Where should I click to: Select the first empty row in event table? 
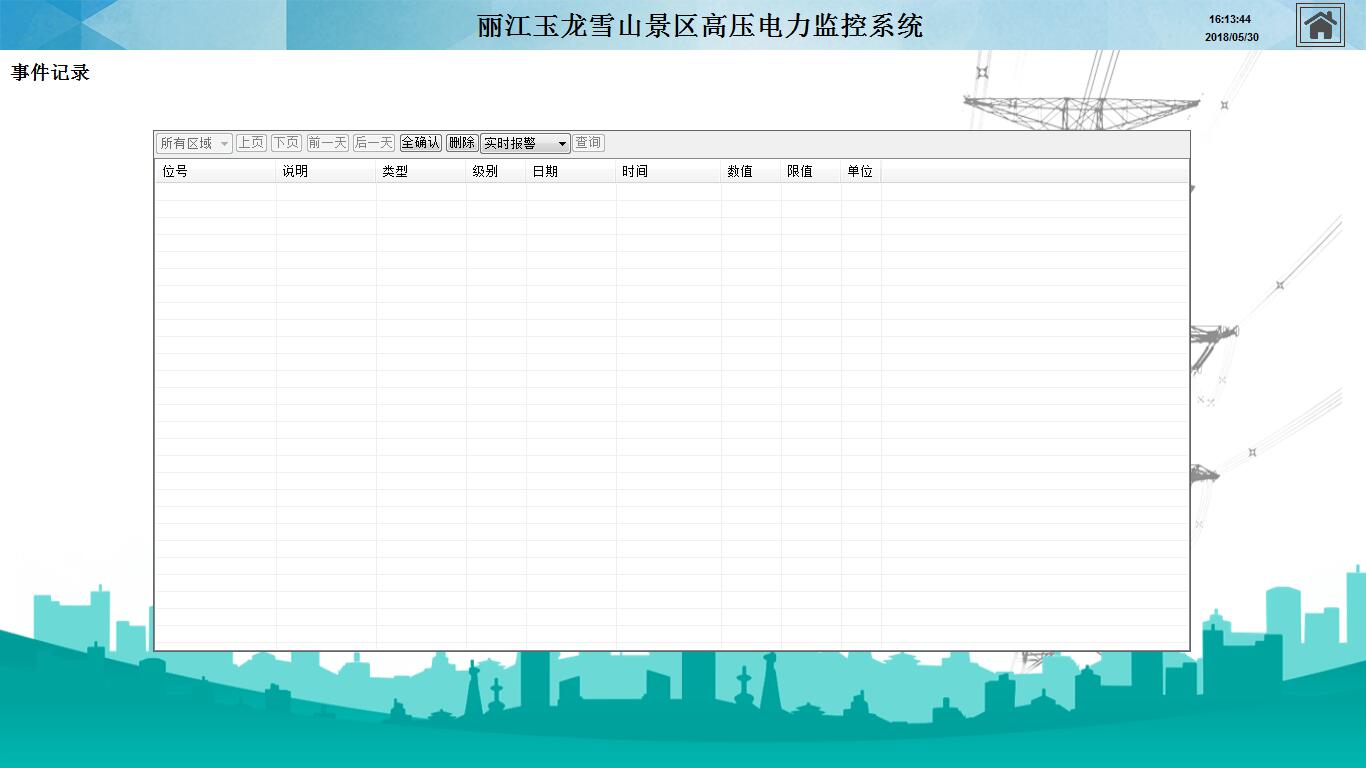coord(670,192)
